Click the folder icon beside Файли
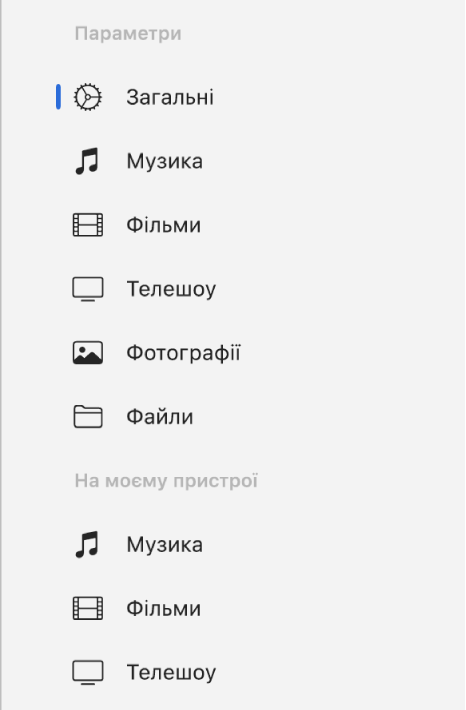 88,417
